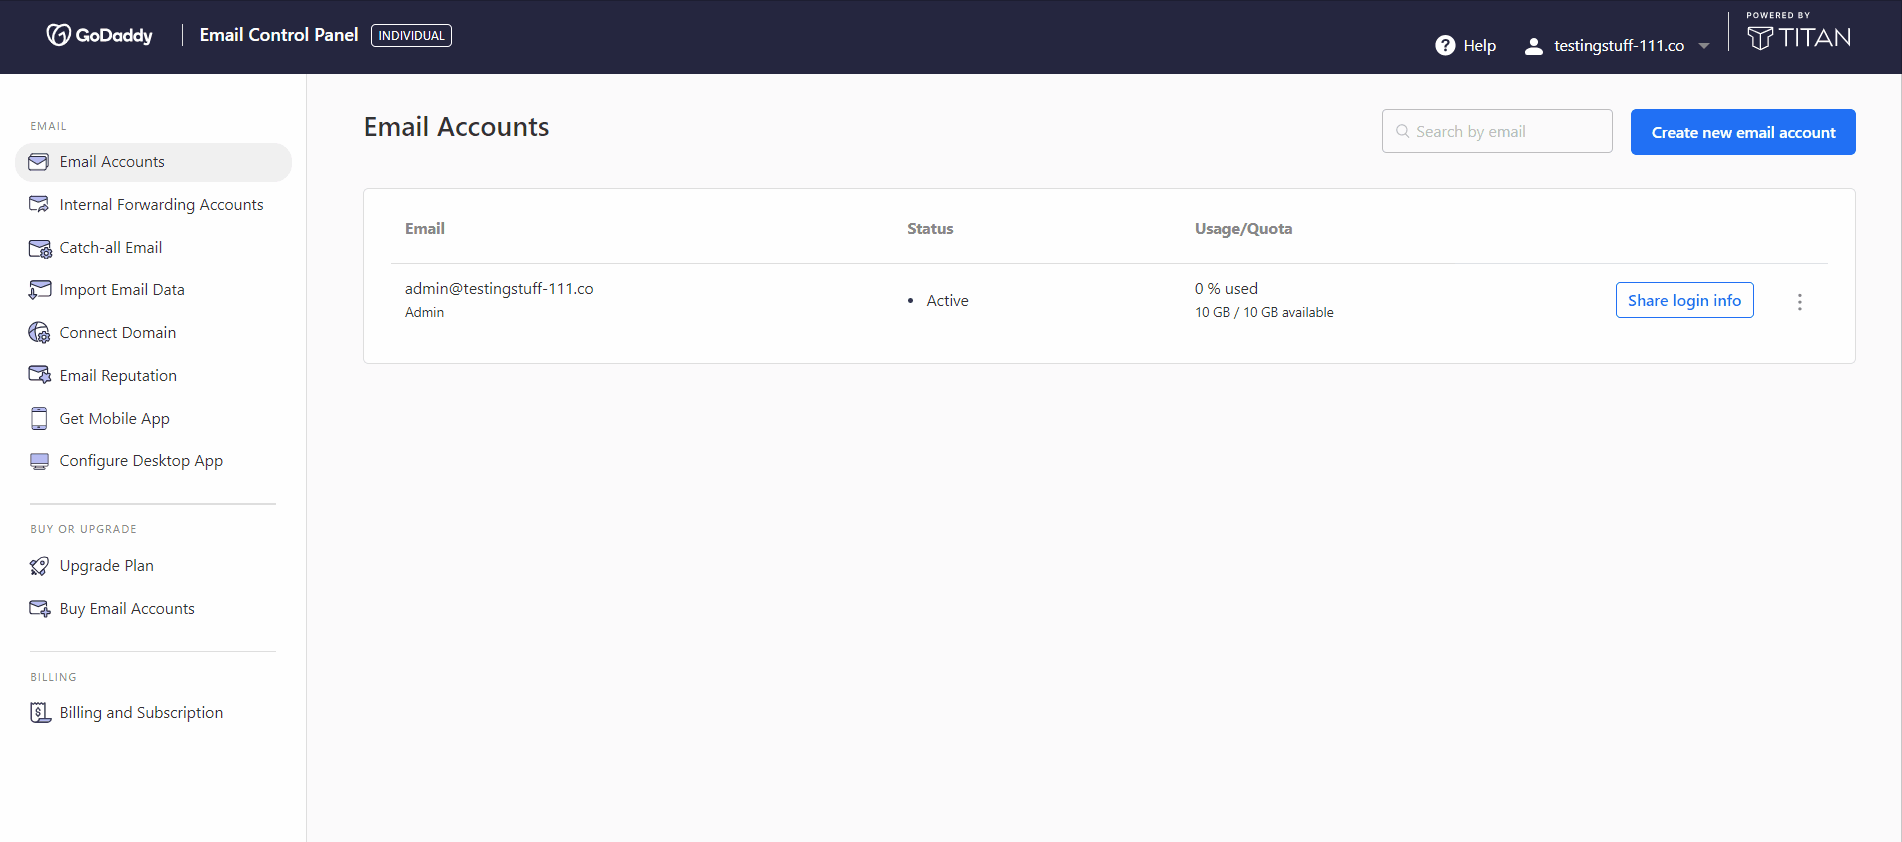This screenshot has width=1902, height=842.
Task: Click the Upgrade Plan rocket icon
Action: point(39,566)
